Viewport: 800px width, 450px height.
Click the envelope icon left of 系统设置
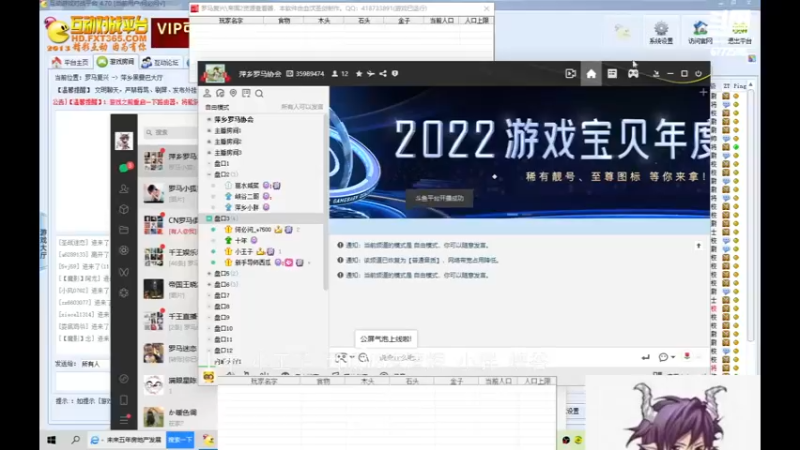pyautogui.click(x=622, y=32)
